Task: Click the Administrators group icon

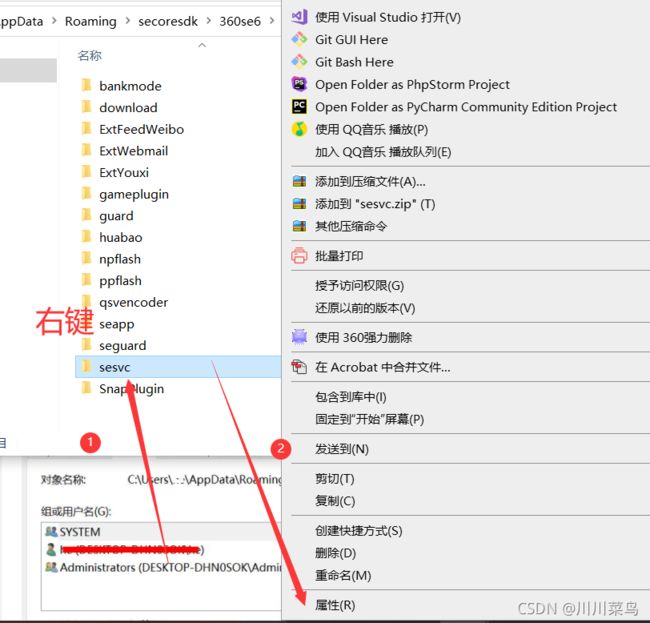Action: click(x=51, y=567)
